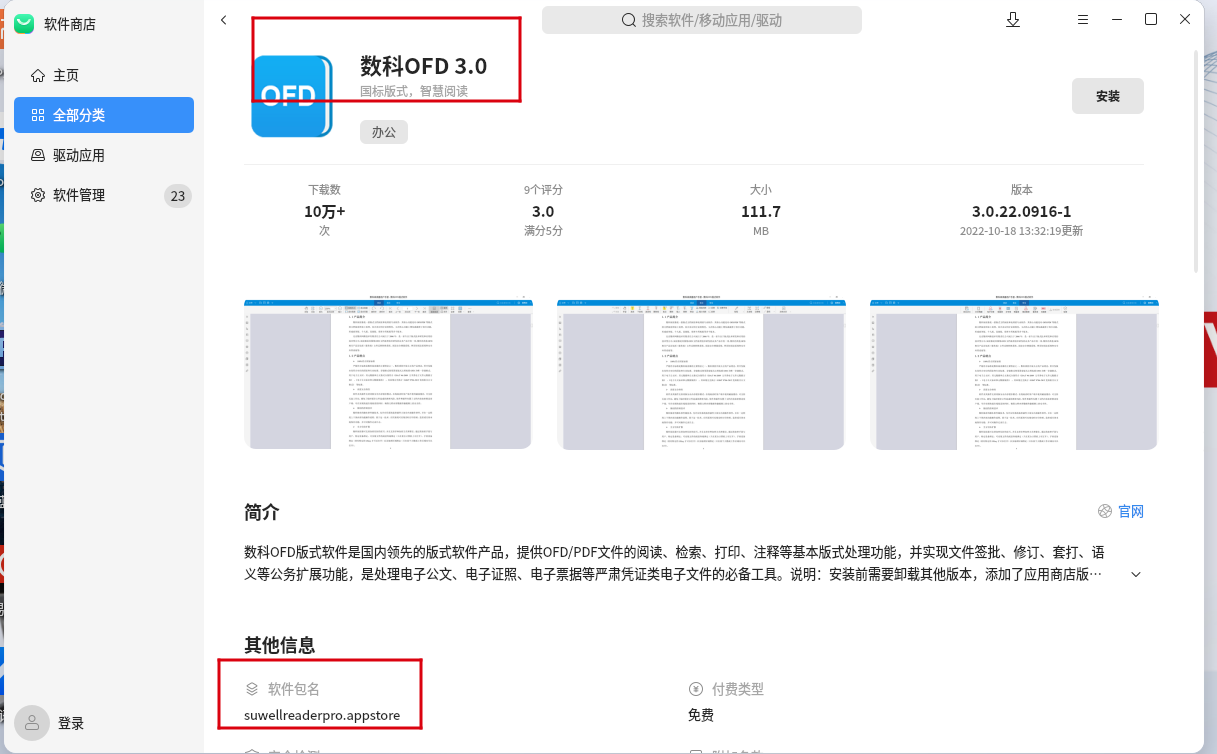The image size is (1217, 754).
Task: Click the search software input field
Action: point(711,20)
